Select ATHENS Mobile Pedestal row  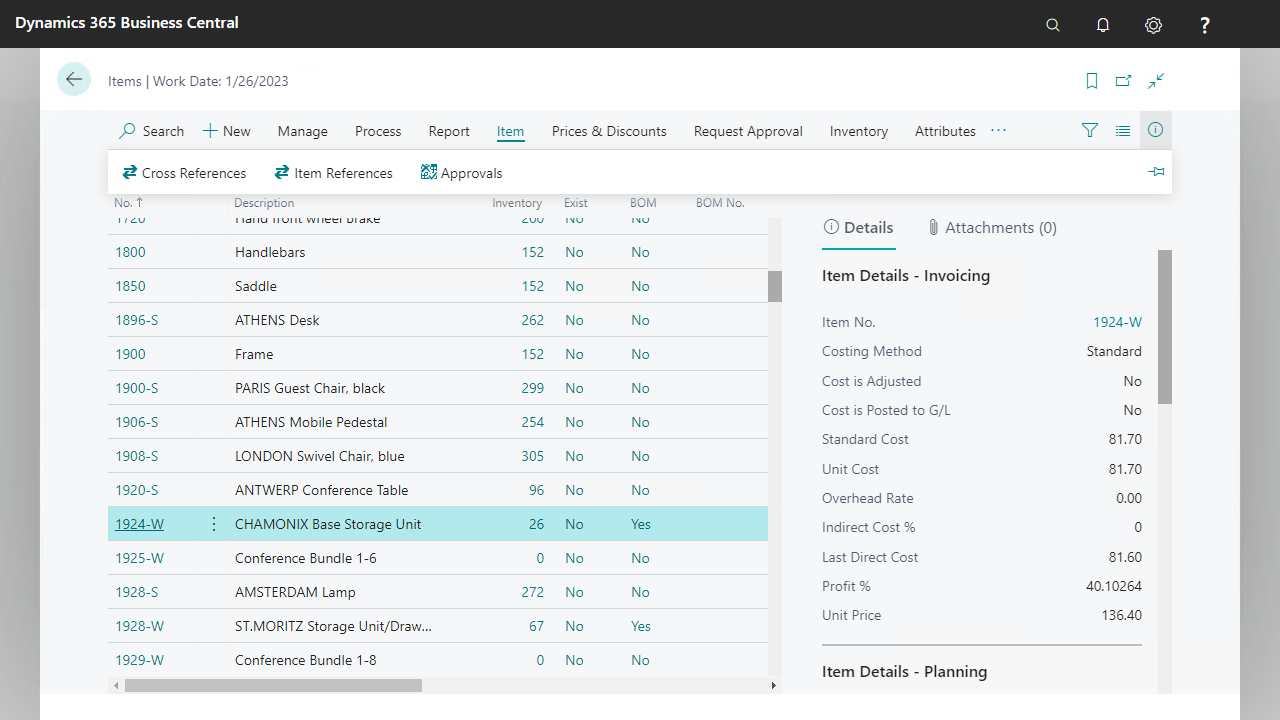click(438, 422)
